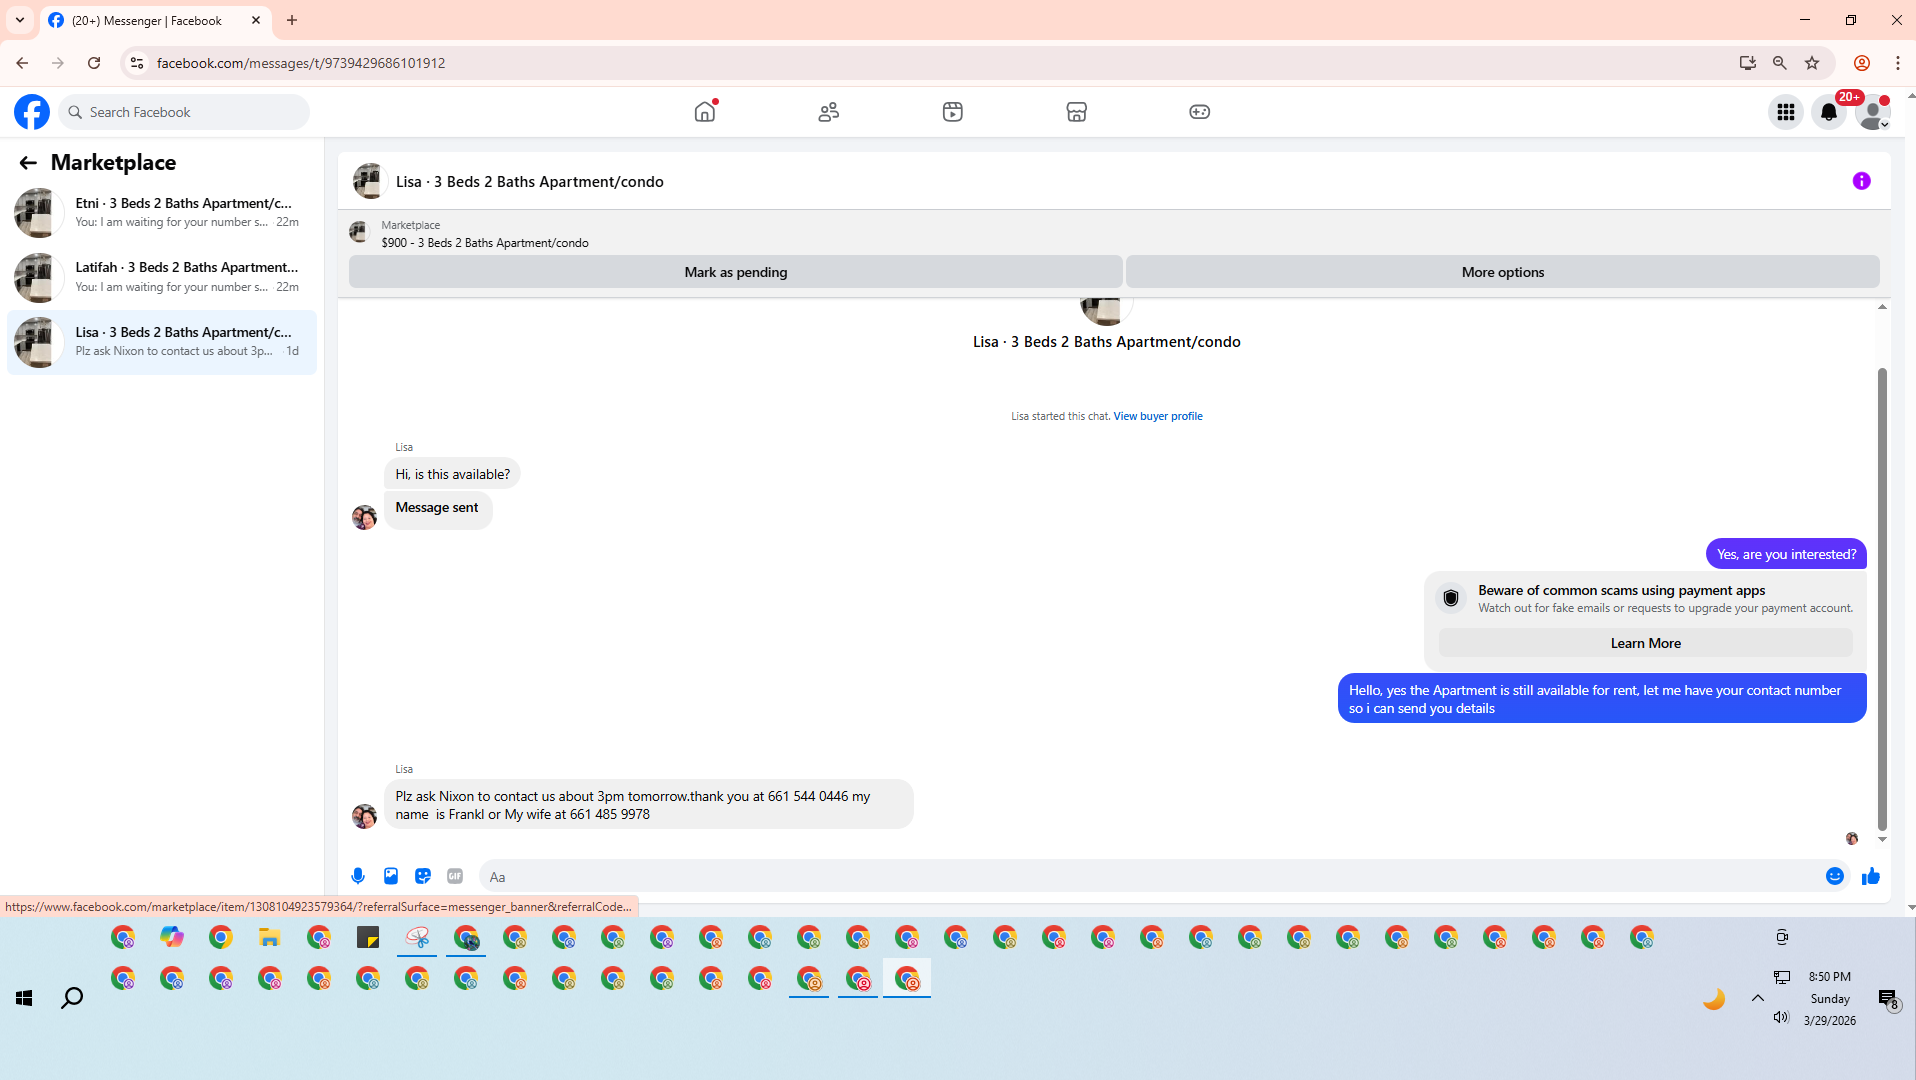Select the Lisa apartment conversation

coord(162,342)
